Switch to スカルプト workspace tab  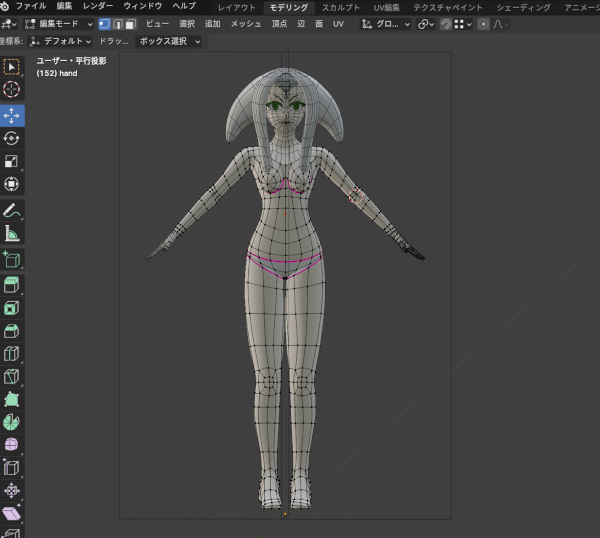341,7
